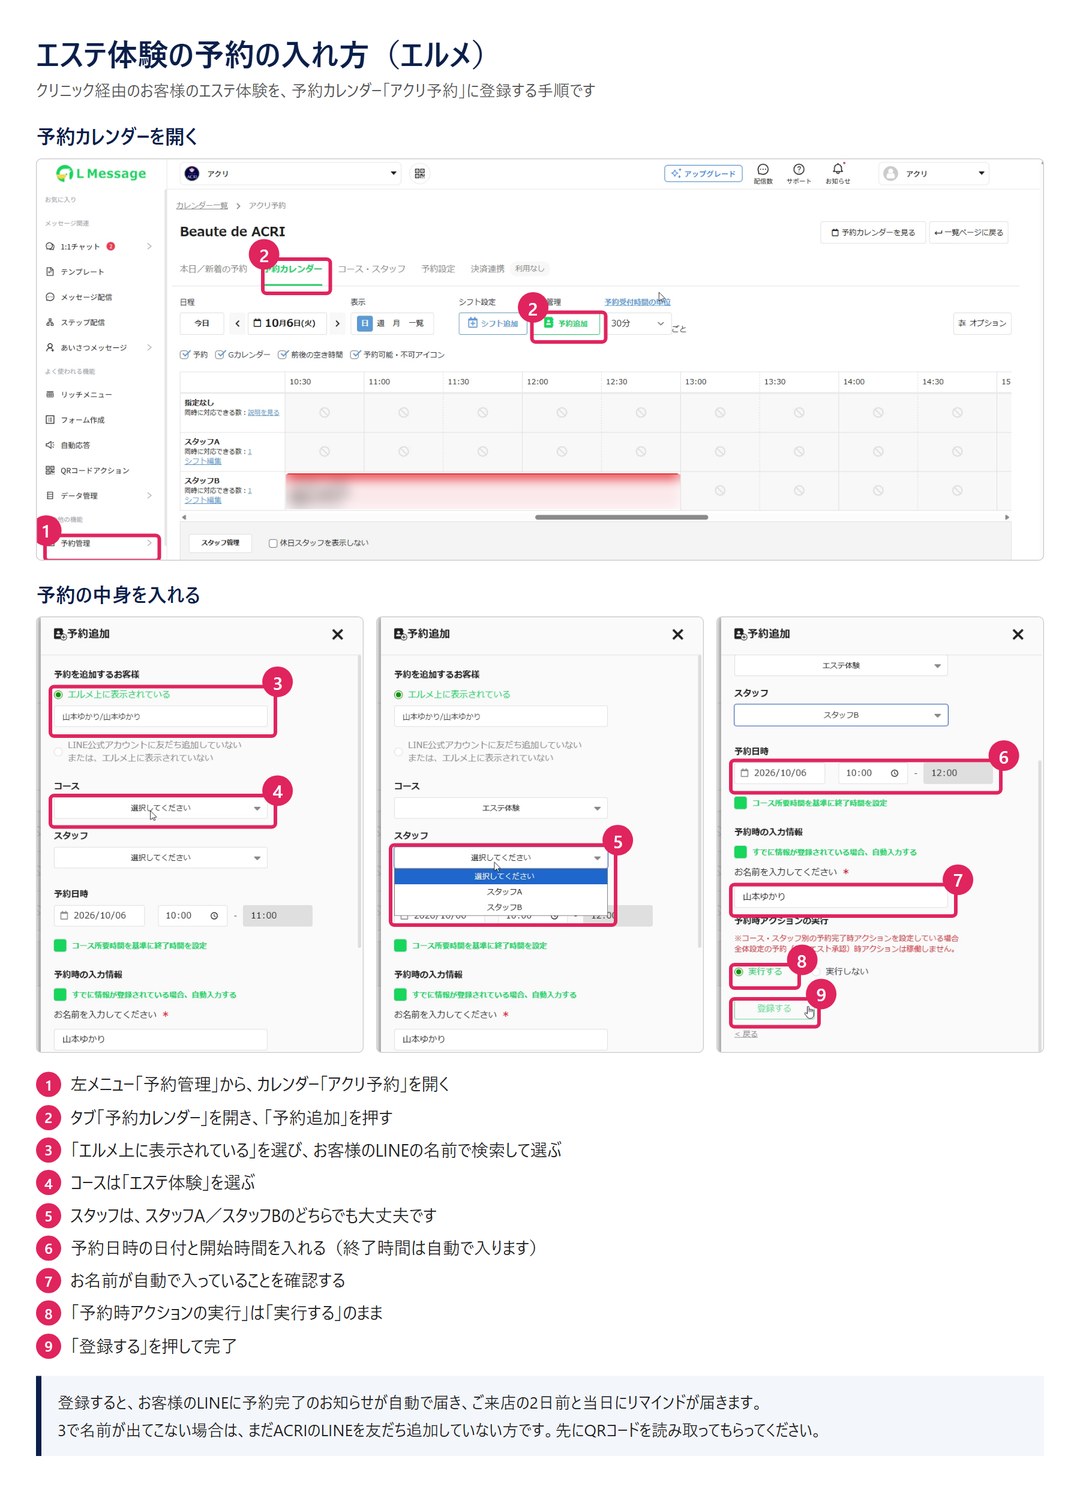Open the スタッフ dropdown showing スタッフB
This screenshot has height=1492, width=1080.
click(841, 715)
